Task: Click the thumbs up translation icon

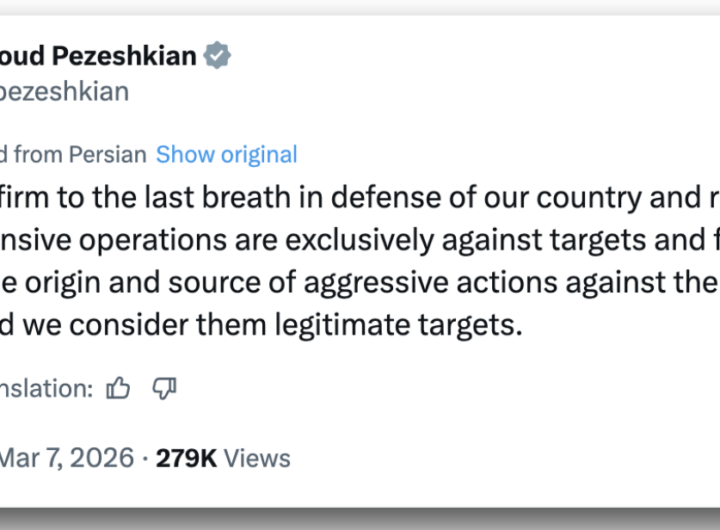Action: point(118,388)
